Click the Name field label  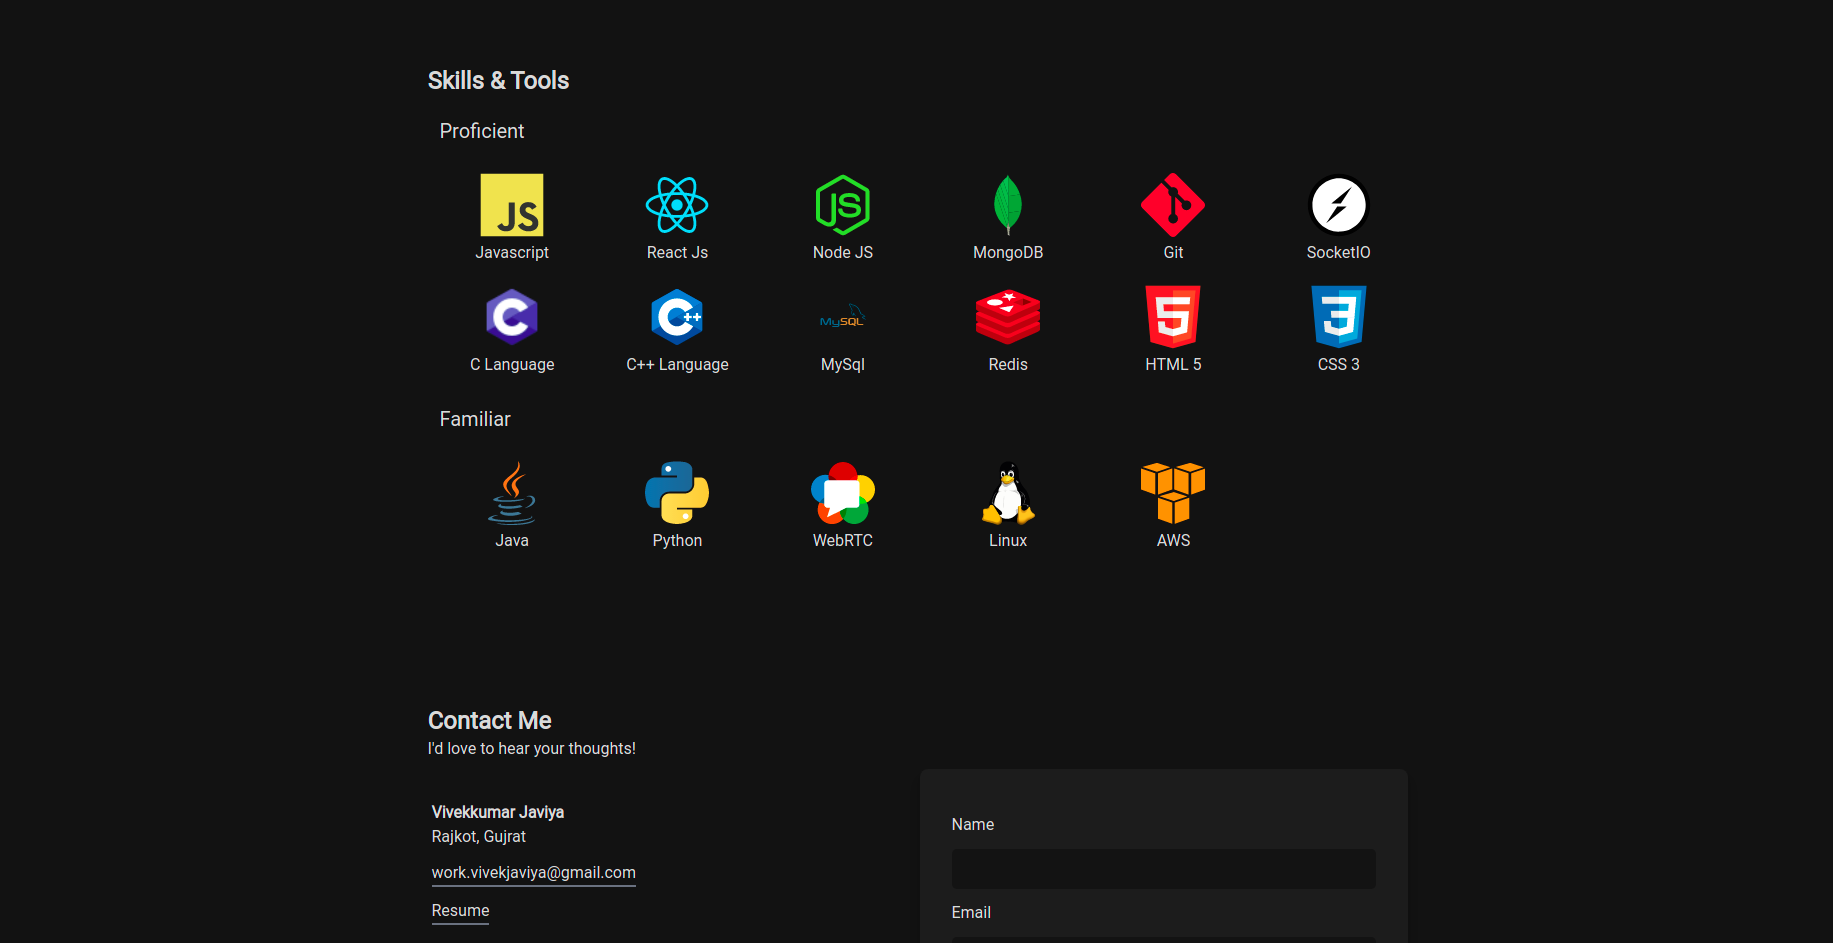point(973,825)
